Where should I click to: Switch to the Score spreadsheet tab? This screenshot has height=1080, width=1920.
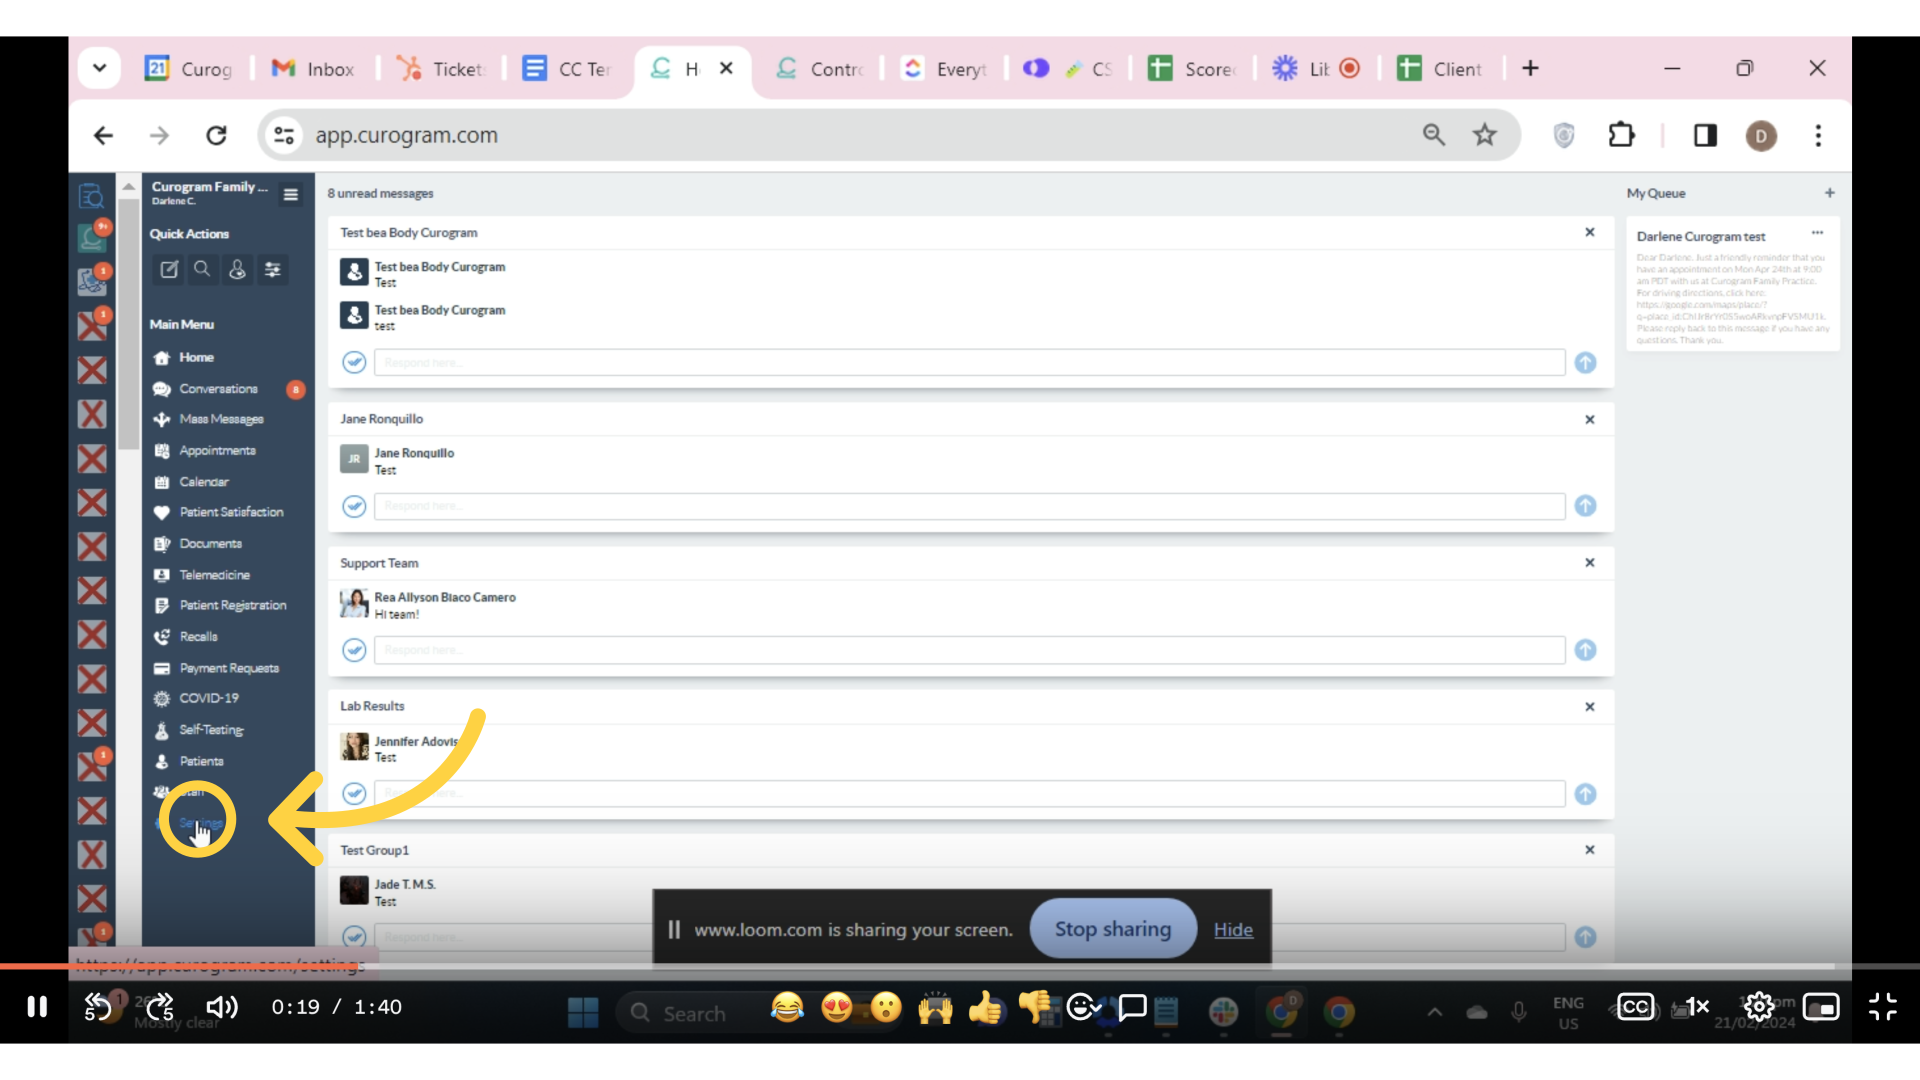click(x=1192, y=68)
